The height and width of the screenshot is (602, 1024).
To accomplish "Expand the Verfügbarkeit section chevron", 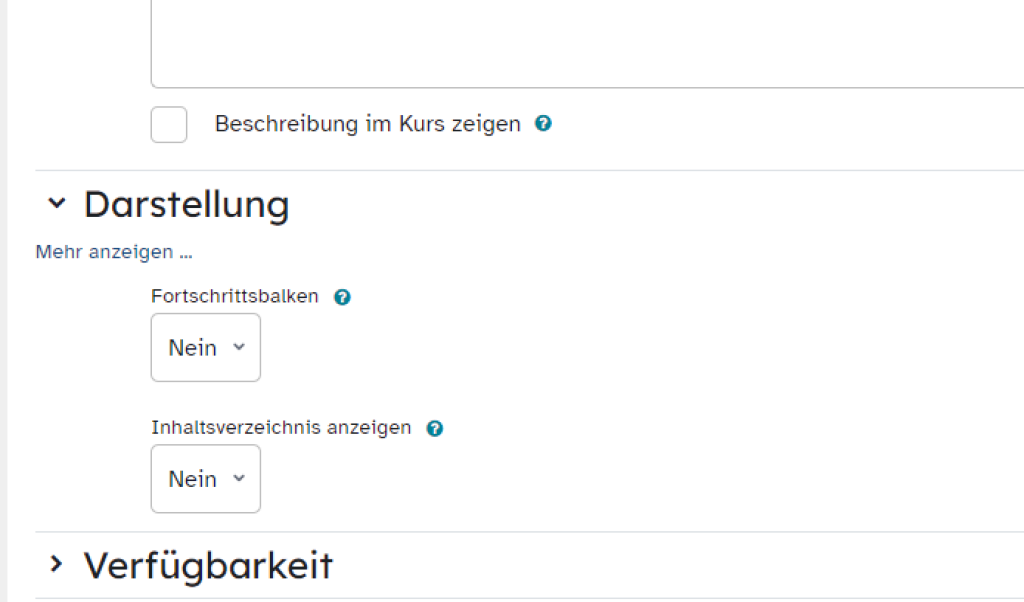I will tap(57, 565).
